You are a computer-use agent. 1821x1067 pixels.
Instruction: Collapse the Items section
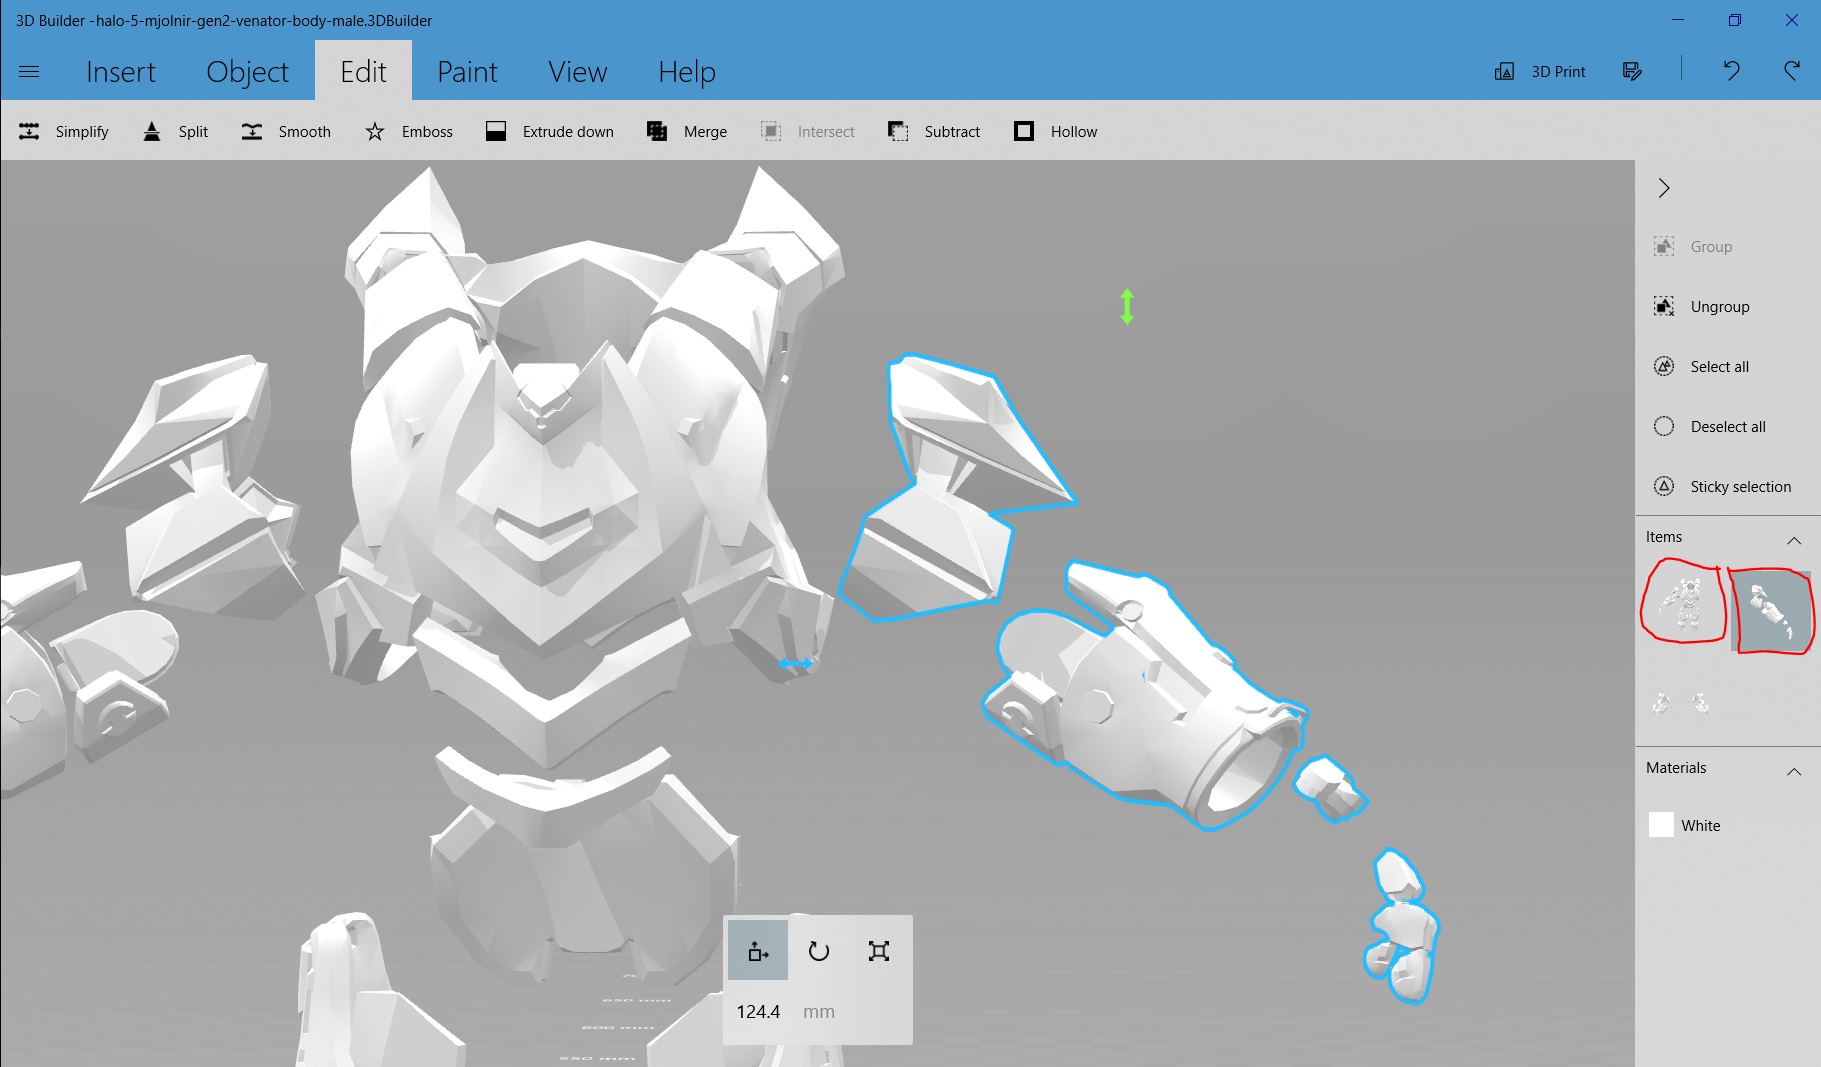point(1794,540)
